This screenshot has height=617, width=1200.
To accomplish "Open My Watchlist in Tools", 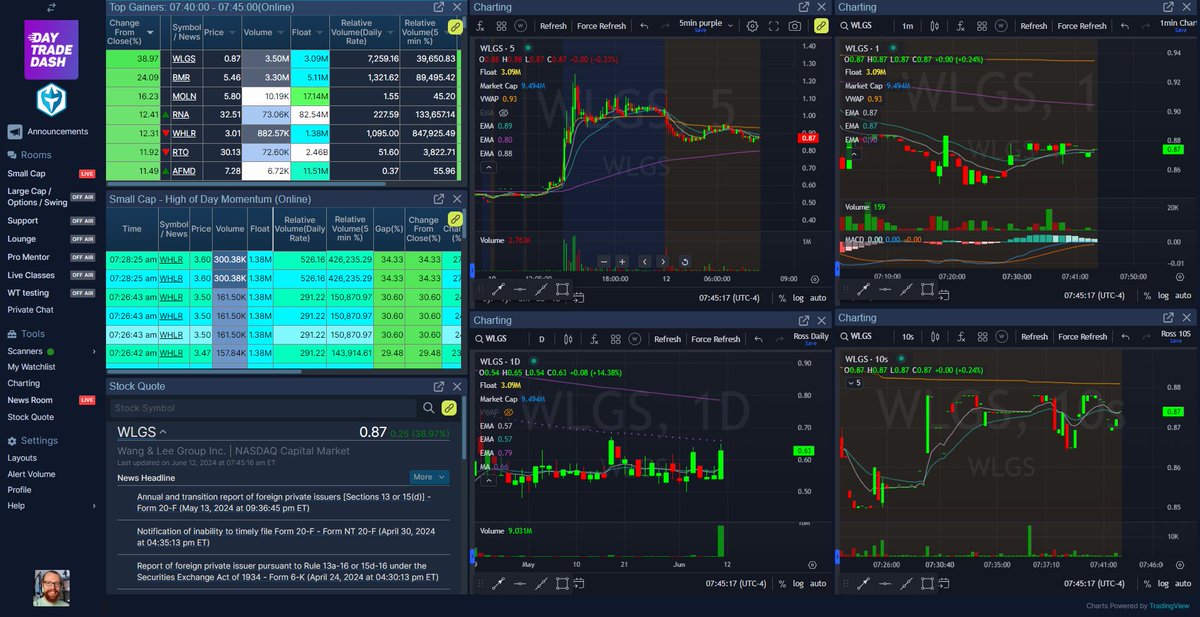I will coord(31,367).
